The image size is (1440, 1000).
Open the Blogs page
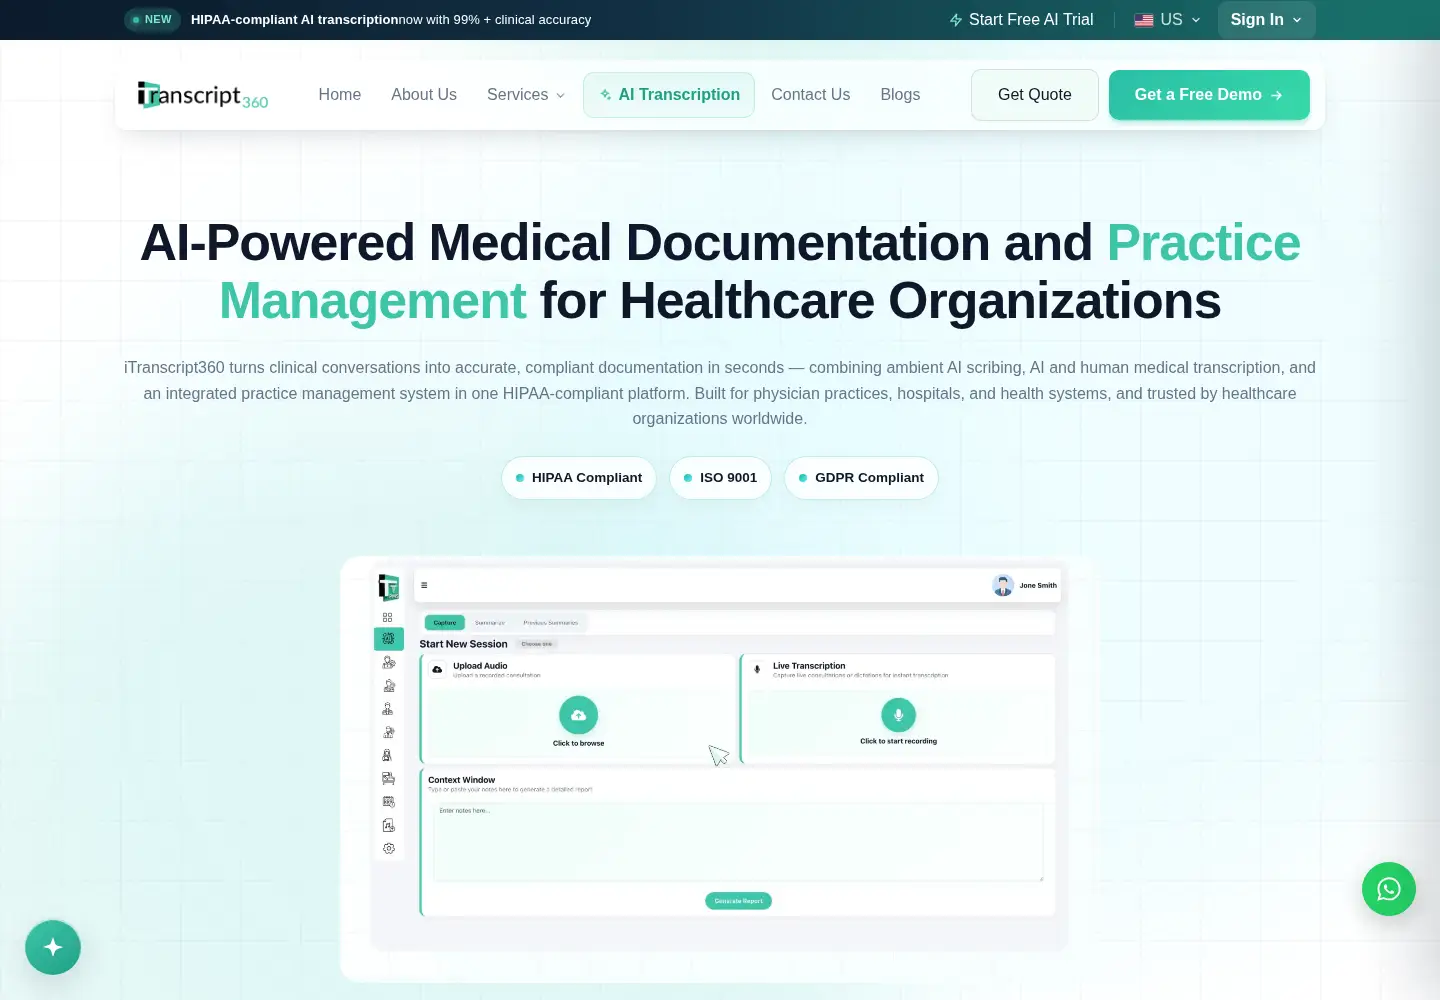click(x=900, y=95)
